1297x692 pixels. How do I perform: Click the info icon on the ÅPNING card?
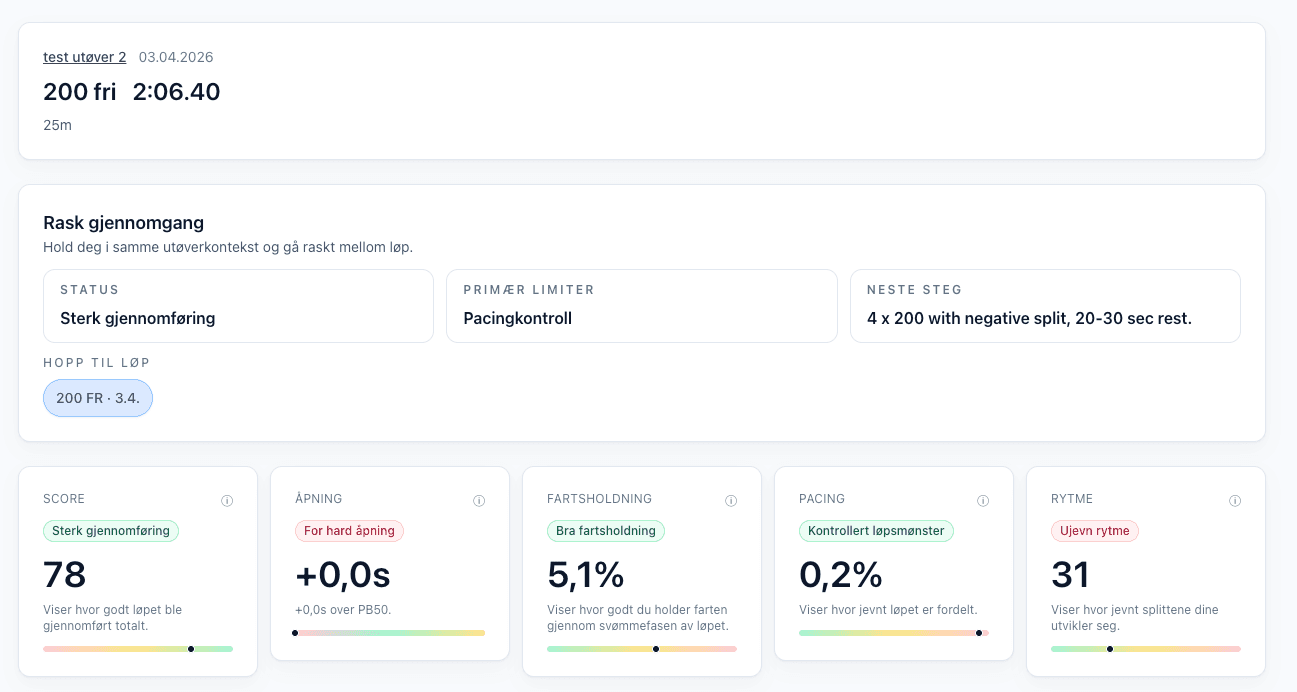point(479,500)
